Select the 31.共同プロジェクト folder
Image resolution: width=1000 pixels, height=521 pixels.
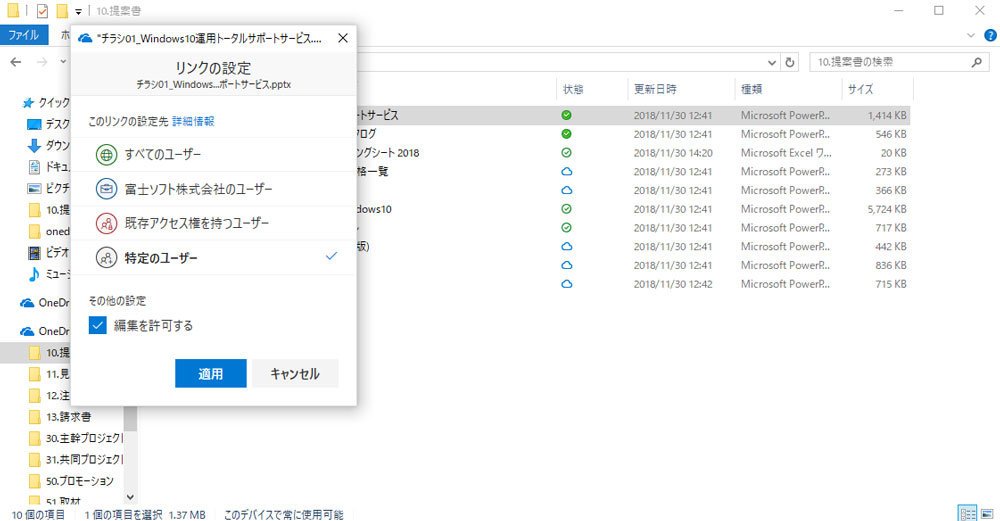point(76,460)
